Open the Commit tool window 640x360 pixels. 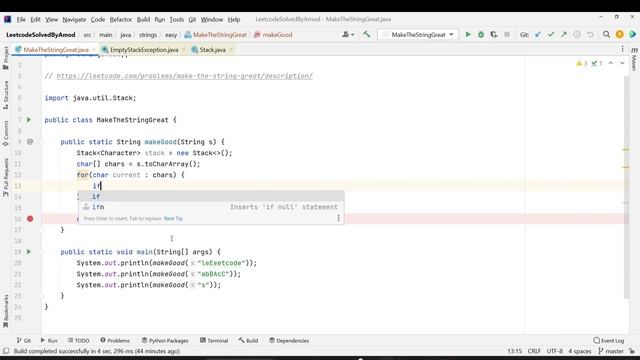point(6,133)
